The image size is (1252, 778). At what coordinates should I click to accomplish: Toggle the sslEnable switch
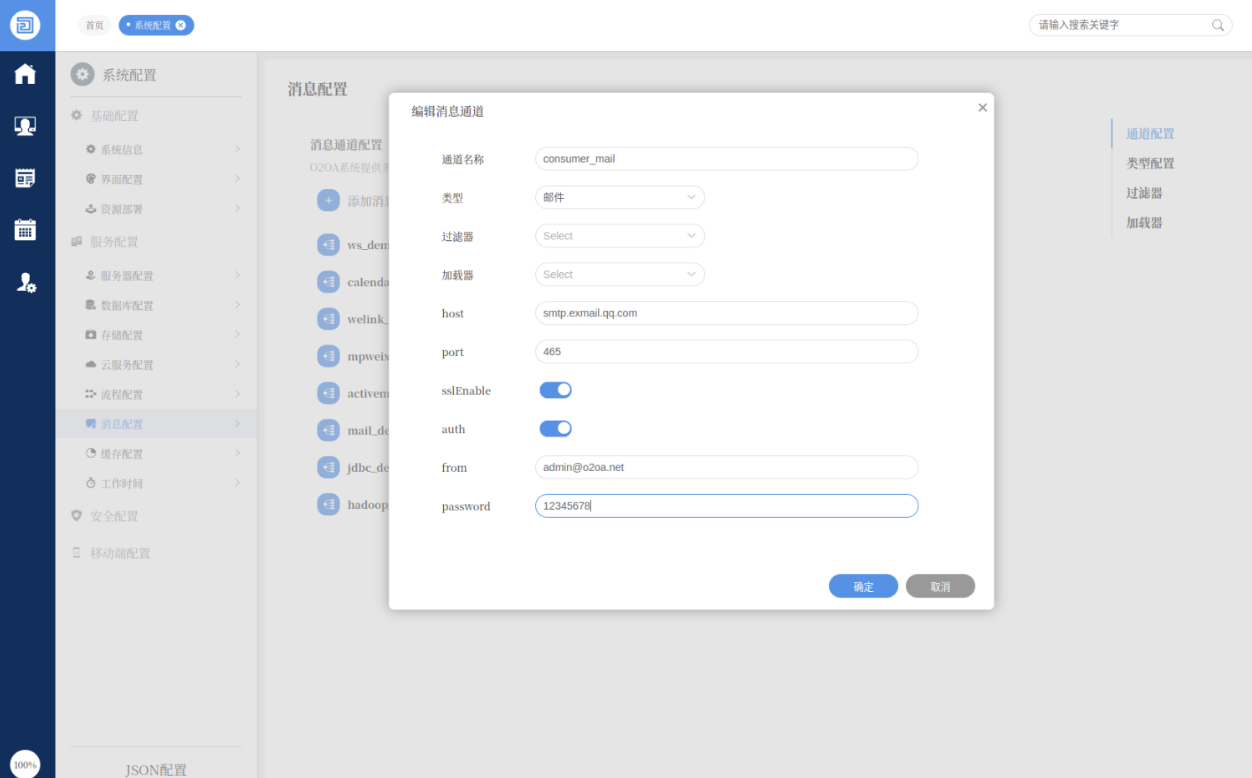pos(555,390)
